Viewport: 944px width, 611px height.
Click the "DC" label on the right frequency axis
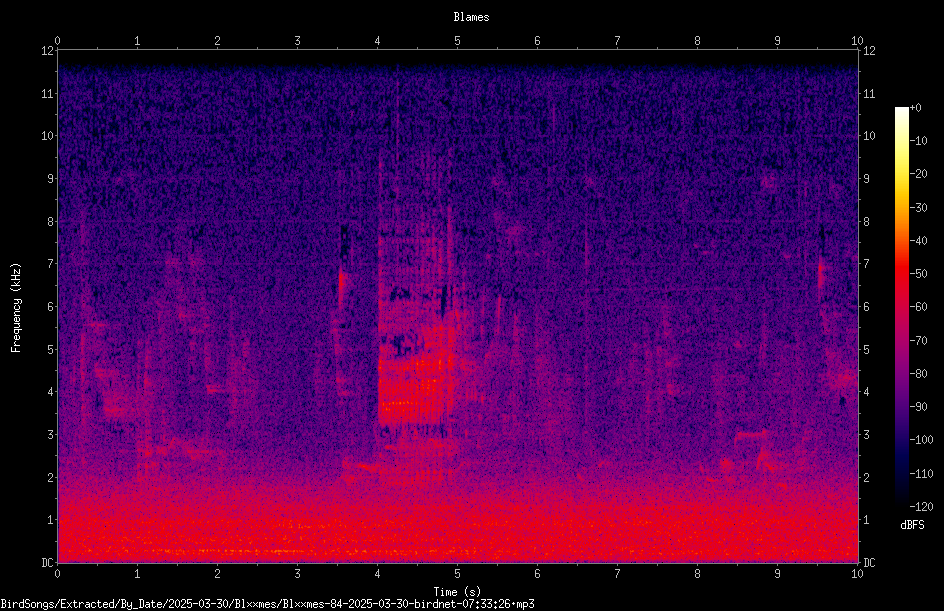(x=869, y=563)
